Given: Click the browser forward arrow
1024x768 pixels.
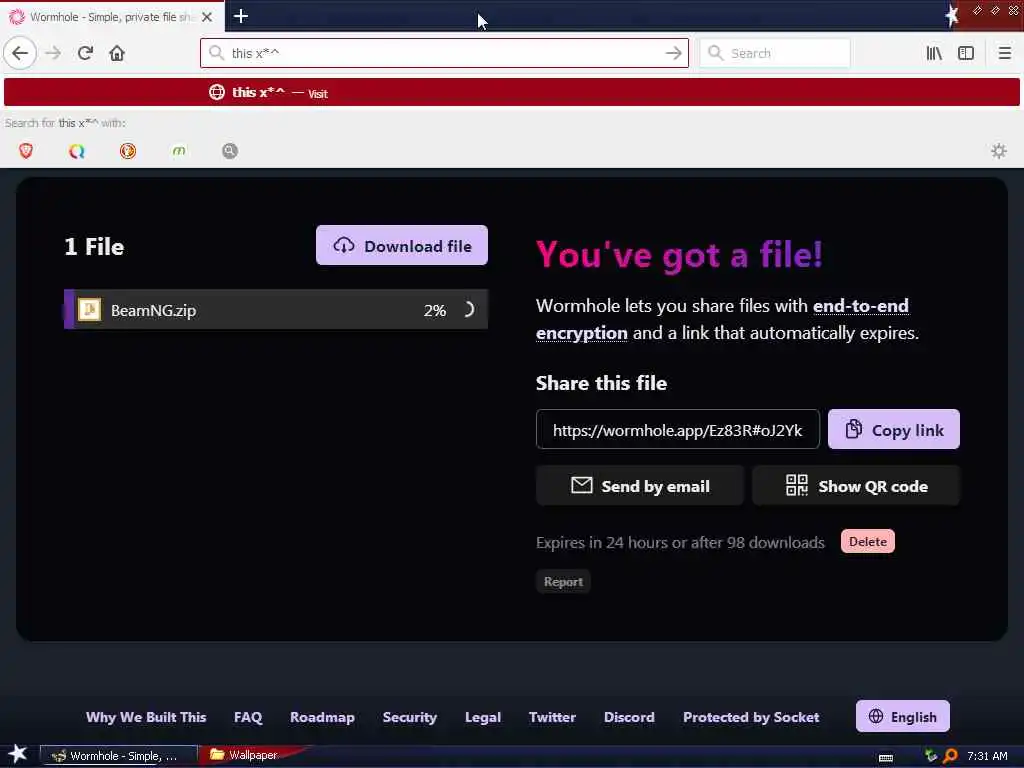Looking at the screenshot, I should 53,53.
